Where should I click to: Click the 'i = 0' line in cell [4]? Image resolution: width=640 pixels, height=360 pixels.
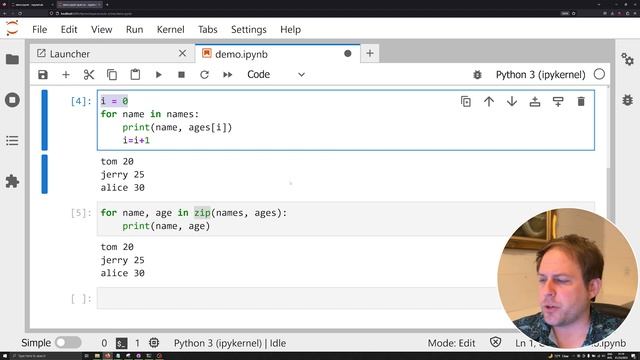(x=114, y=101)
